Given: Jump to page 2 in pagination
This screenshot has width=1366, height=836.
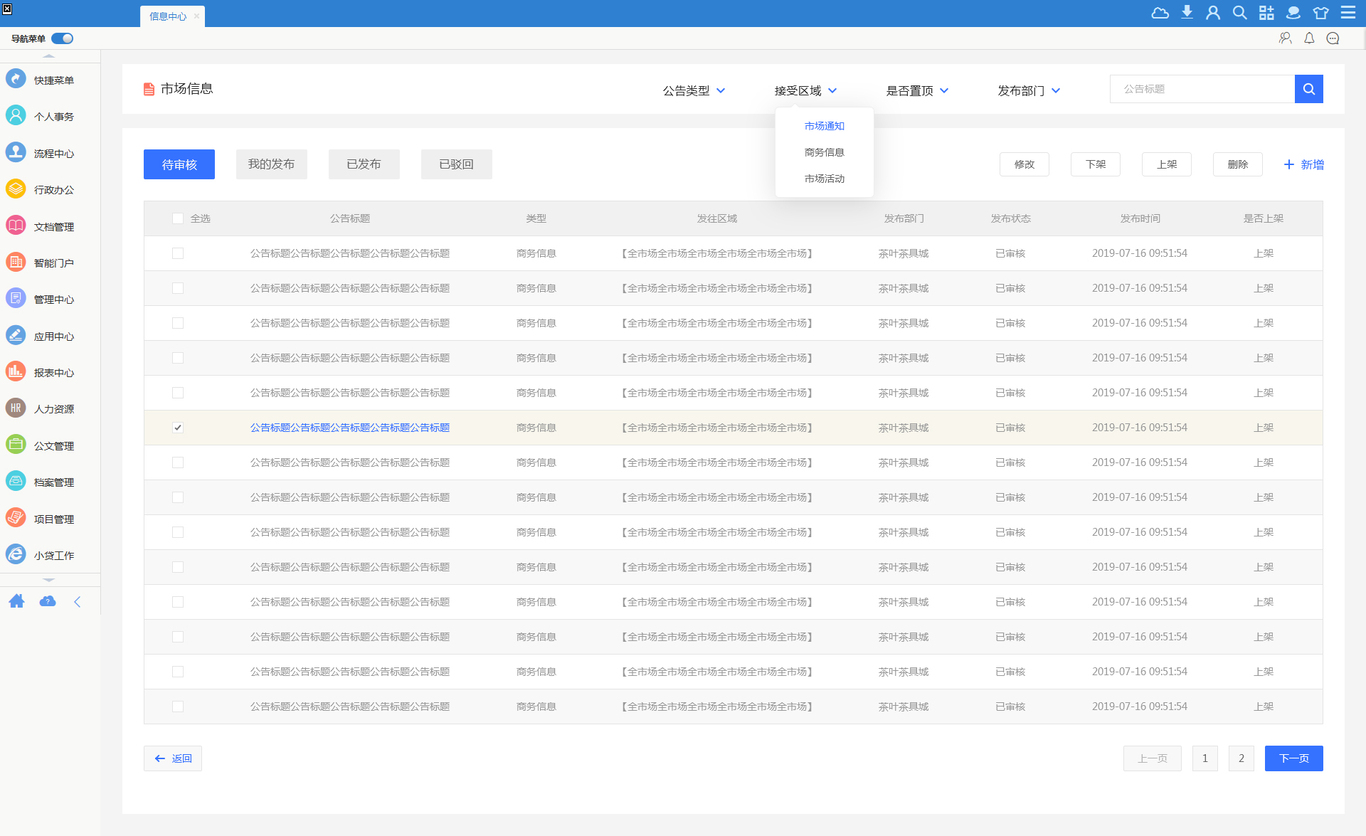Looking at the screenshot, I should pyautogui.click(x=1241, y=758).
